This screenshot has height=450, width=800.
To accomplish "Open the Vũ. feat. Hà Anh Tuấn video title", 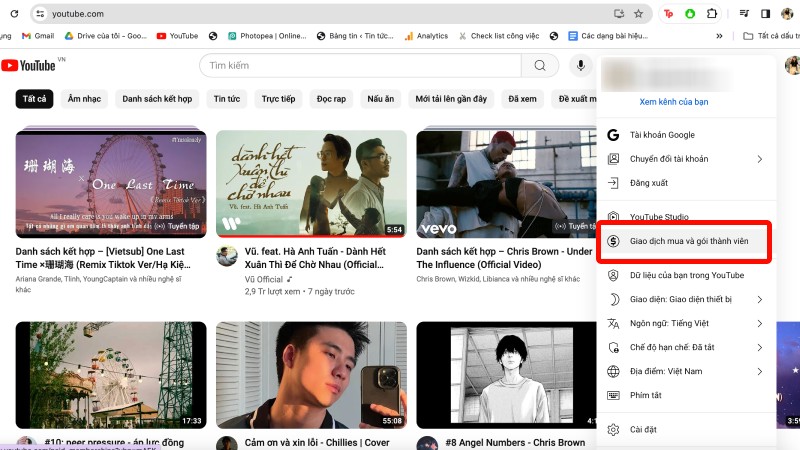I will 315,258.
